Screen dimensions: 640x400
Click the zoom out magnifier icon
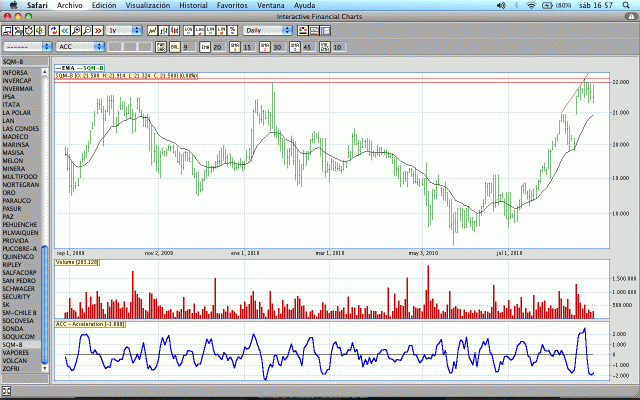(88, 31)
